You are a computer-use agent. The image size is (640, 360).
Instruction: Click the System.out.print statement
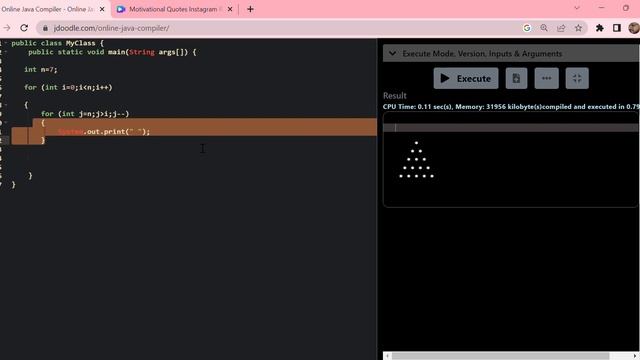(104, 131)
